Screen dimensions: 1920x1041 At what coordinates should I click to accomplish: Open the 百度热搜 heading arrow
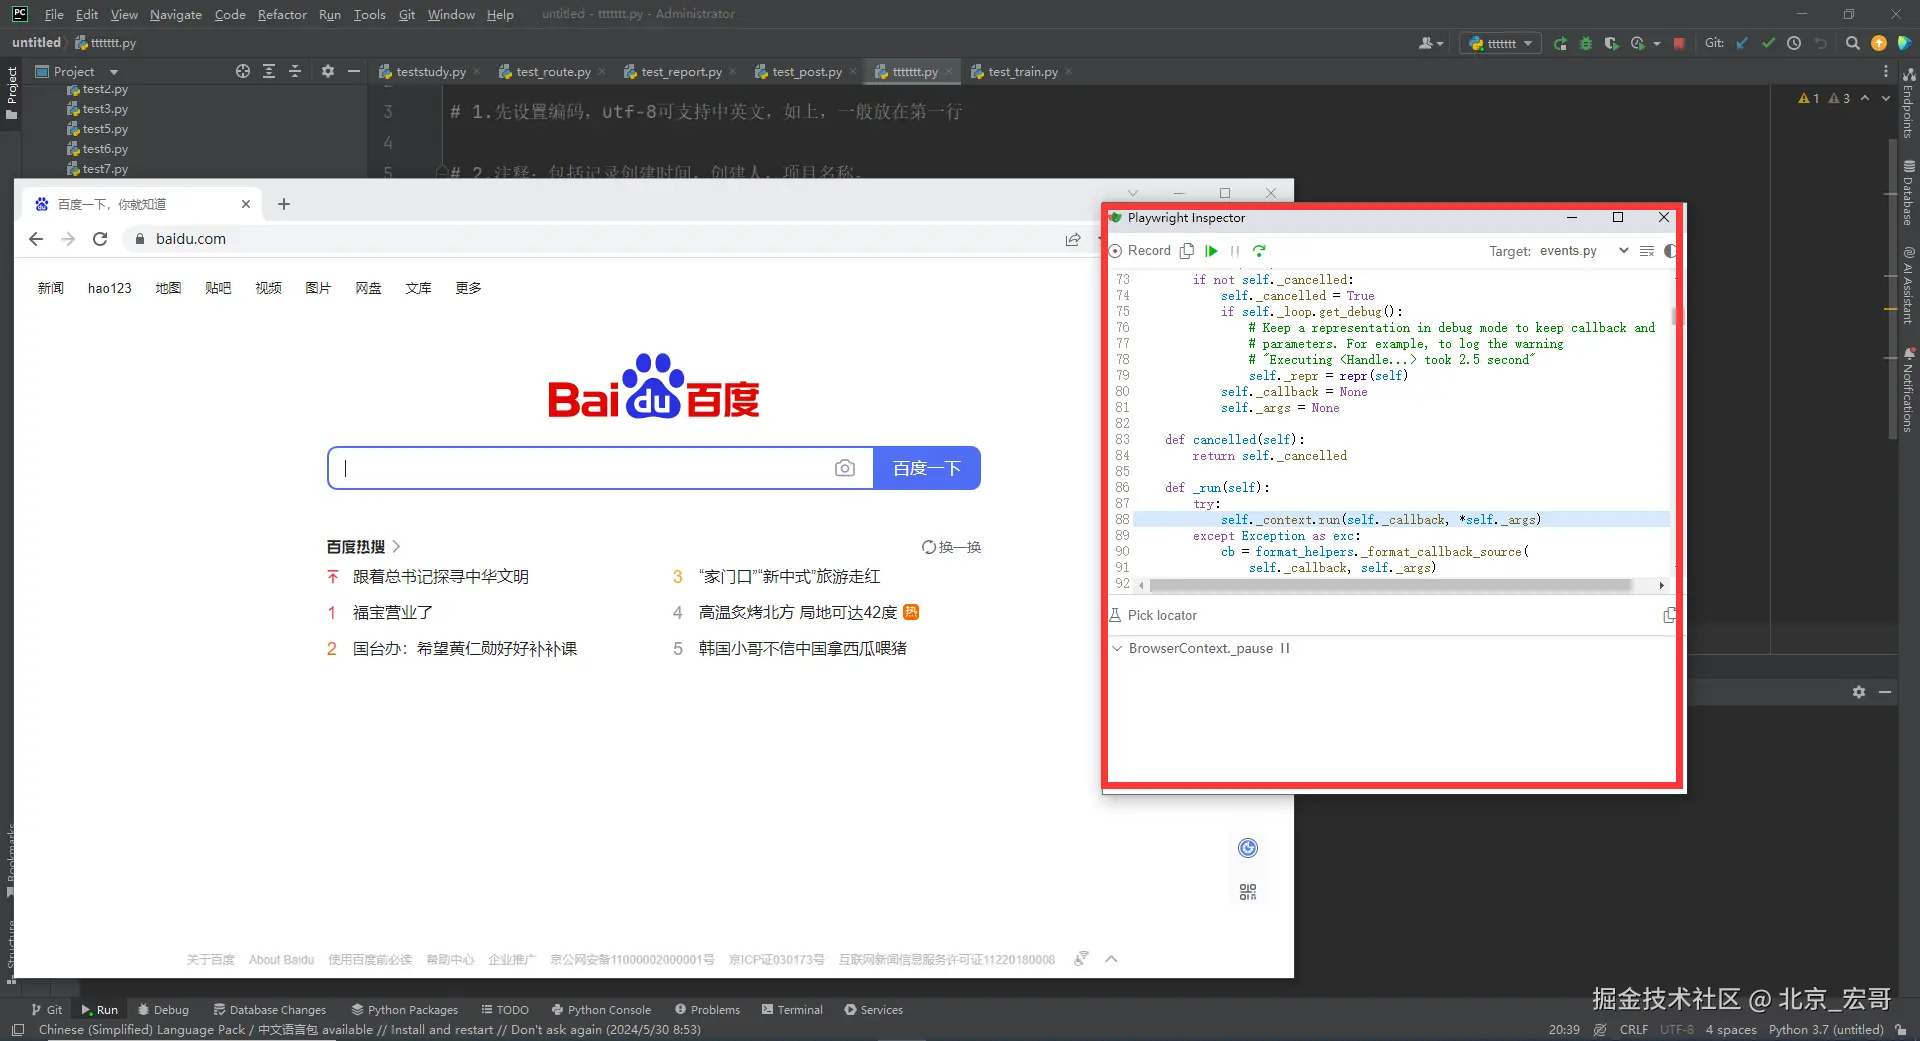[x=397, y=547]
